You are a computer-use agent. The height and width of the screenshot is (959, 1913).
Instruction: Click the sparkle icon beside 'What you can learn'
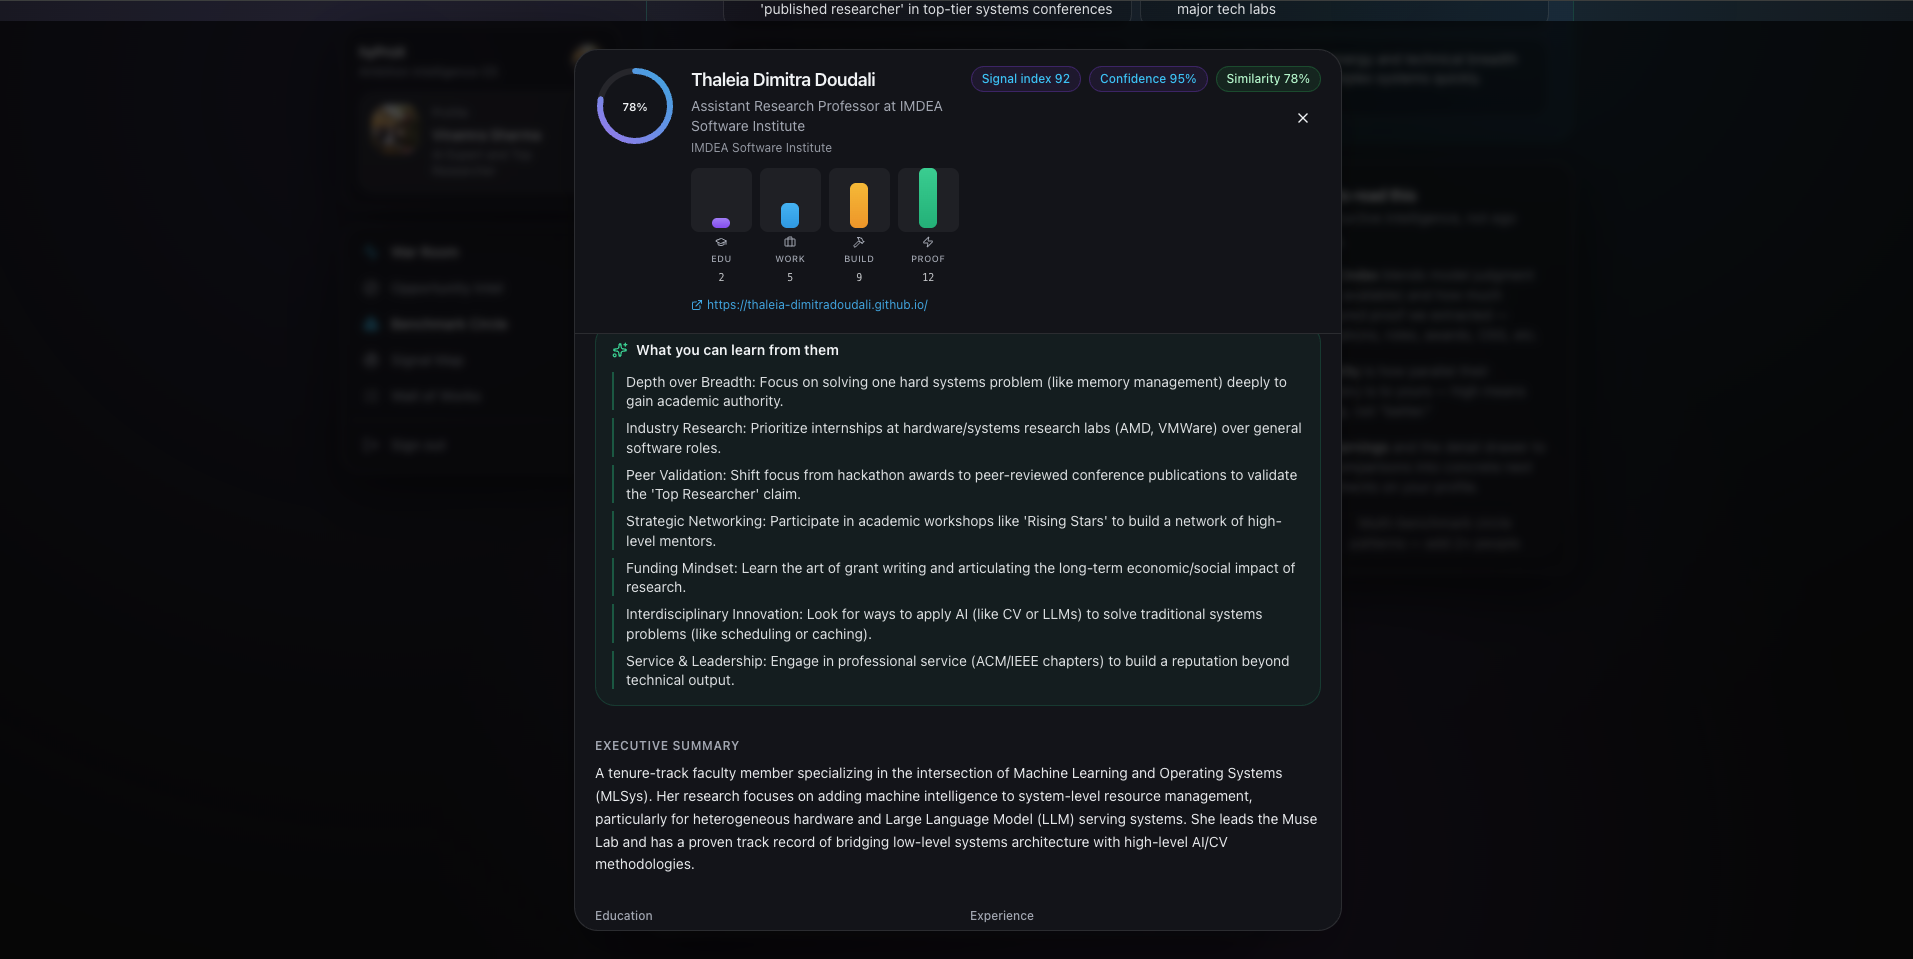620,350
